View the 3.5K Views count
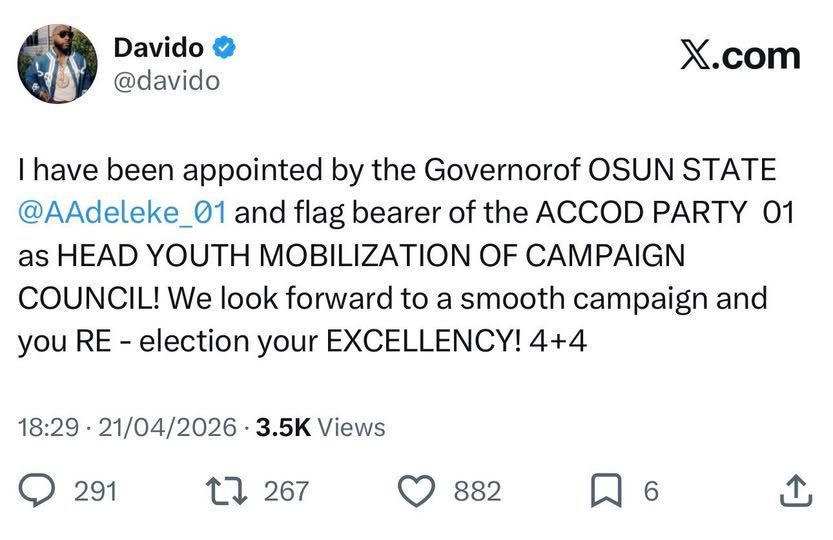The height and width of the screenshot is (540, 833). tap(320, 428)
